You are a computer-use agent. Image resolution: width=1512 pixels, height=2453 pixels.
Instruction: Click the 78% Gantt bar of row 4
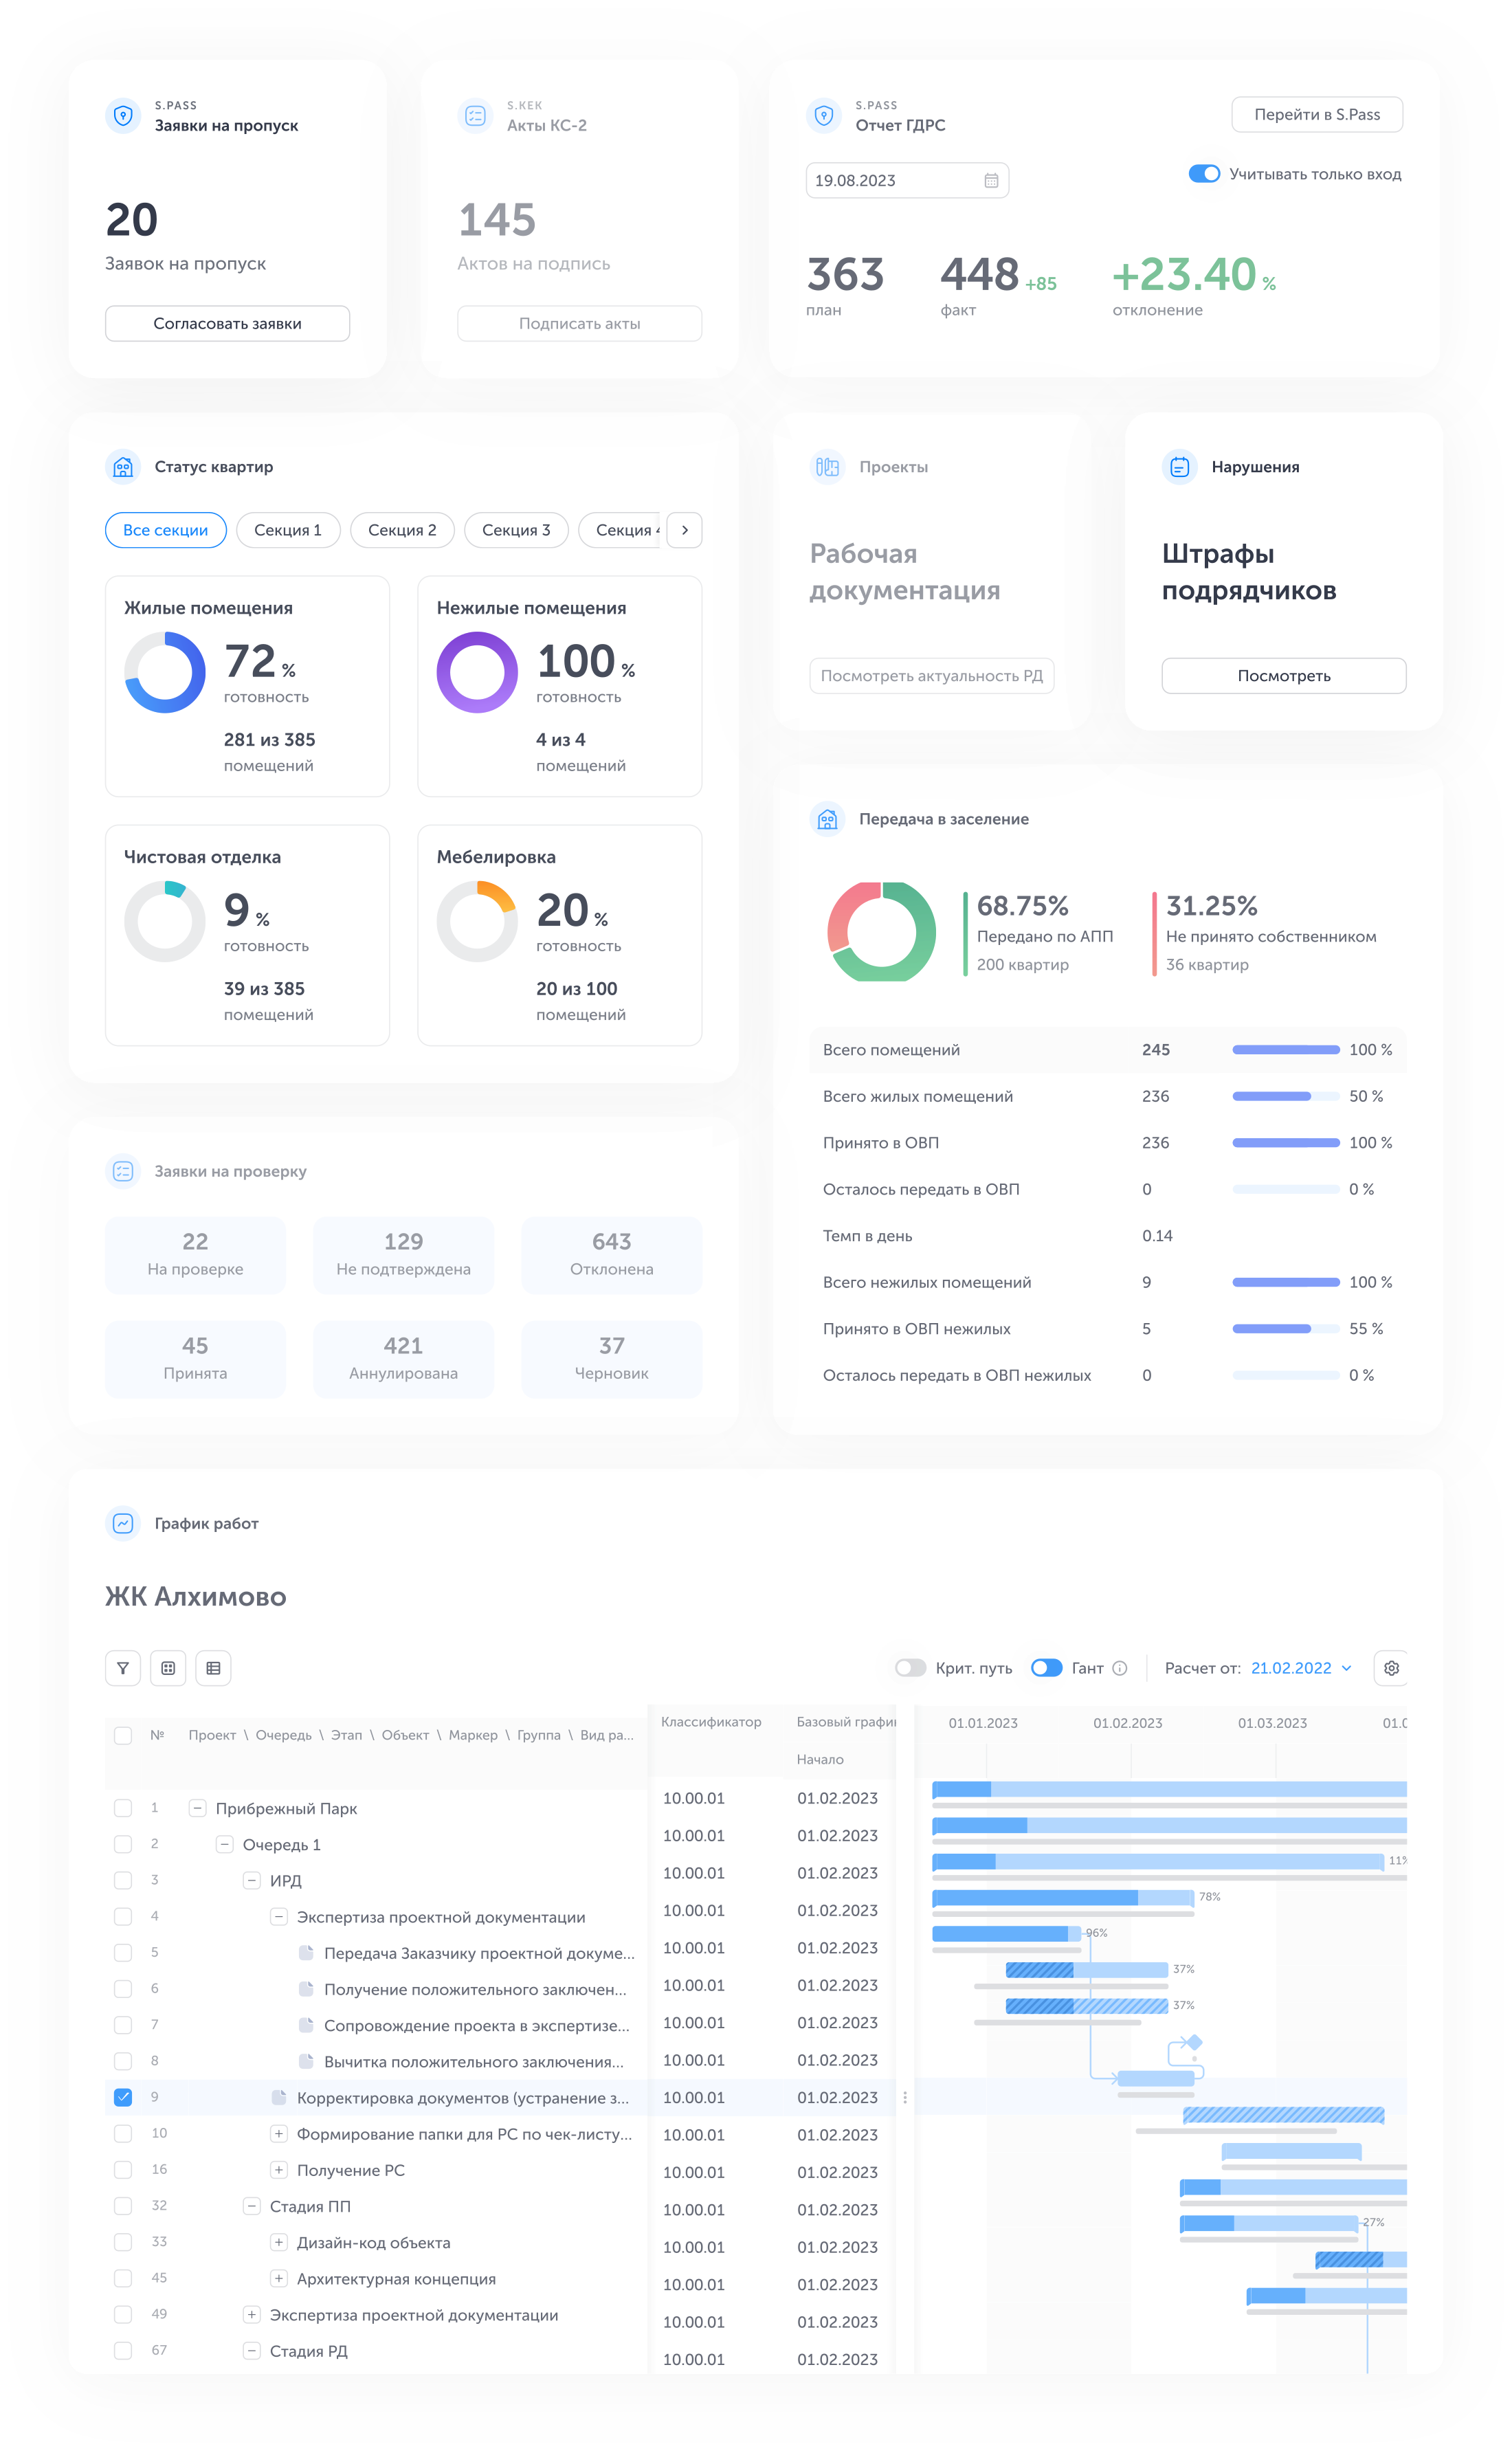[1063, 1897]
